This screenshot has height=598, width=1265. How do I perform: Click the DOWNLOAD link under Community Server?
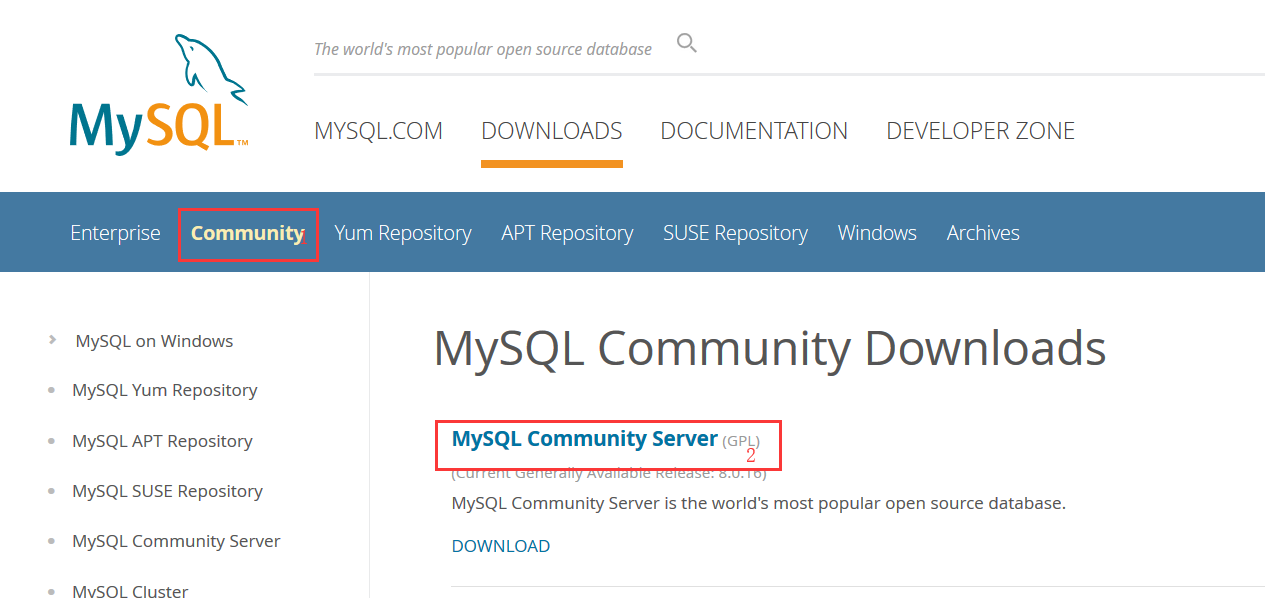501,546
